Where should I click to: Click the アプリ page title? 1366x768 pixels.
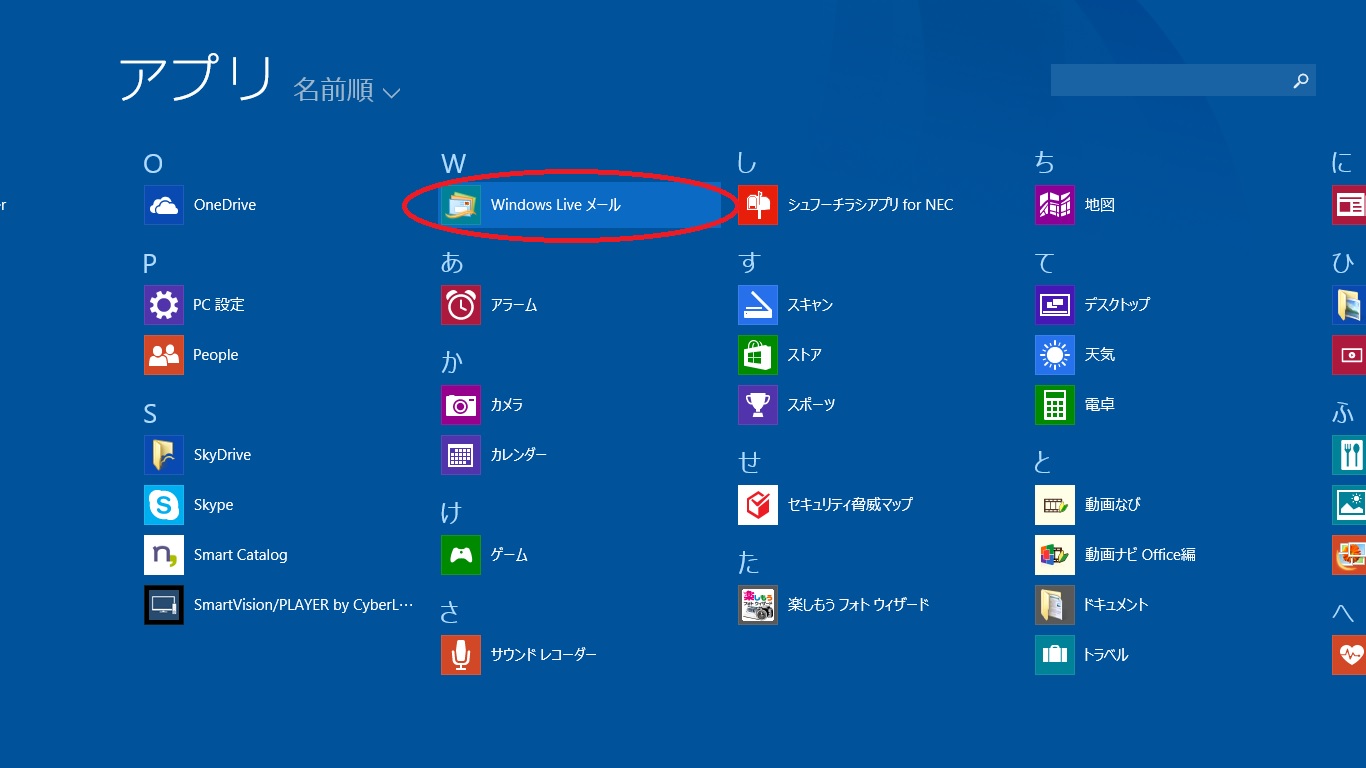click(196, 79)
